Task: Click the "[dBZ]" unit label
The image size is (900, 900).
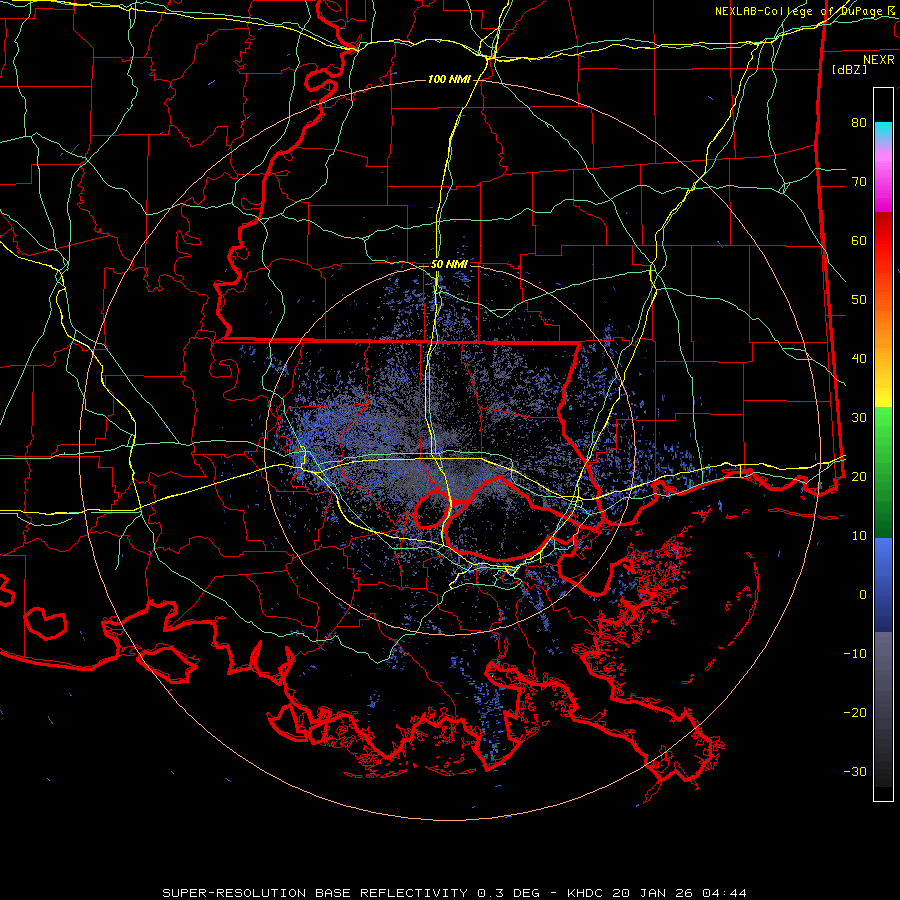Action: [x=849, y=69]
